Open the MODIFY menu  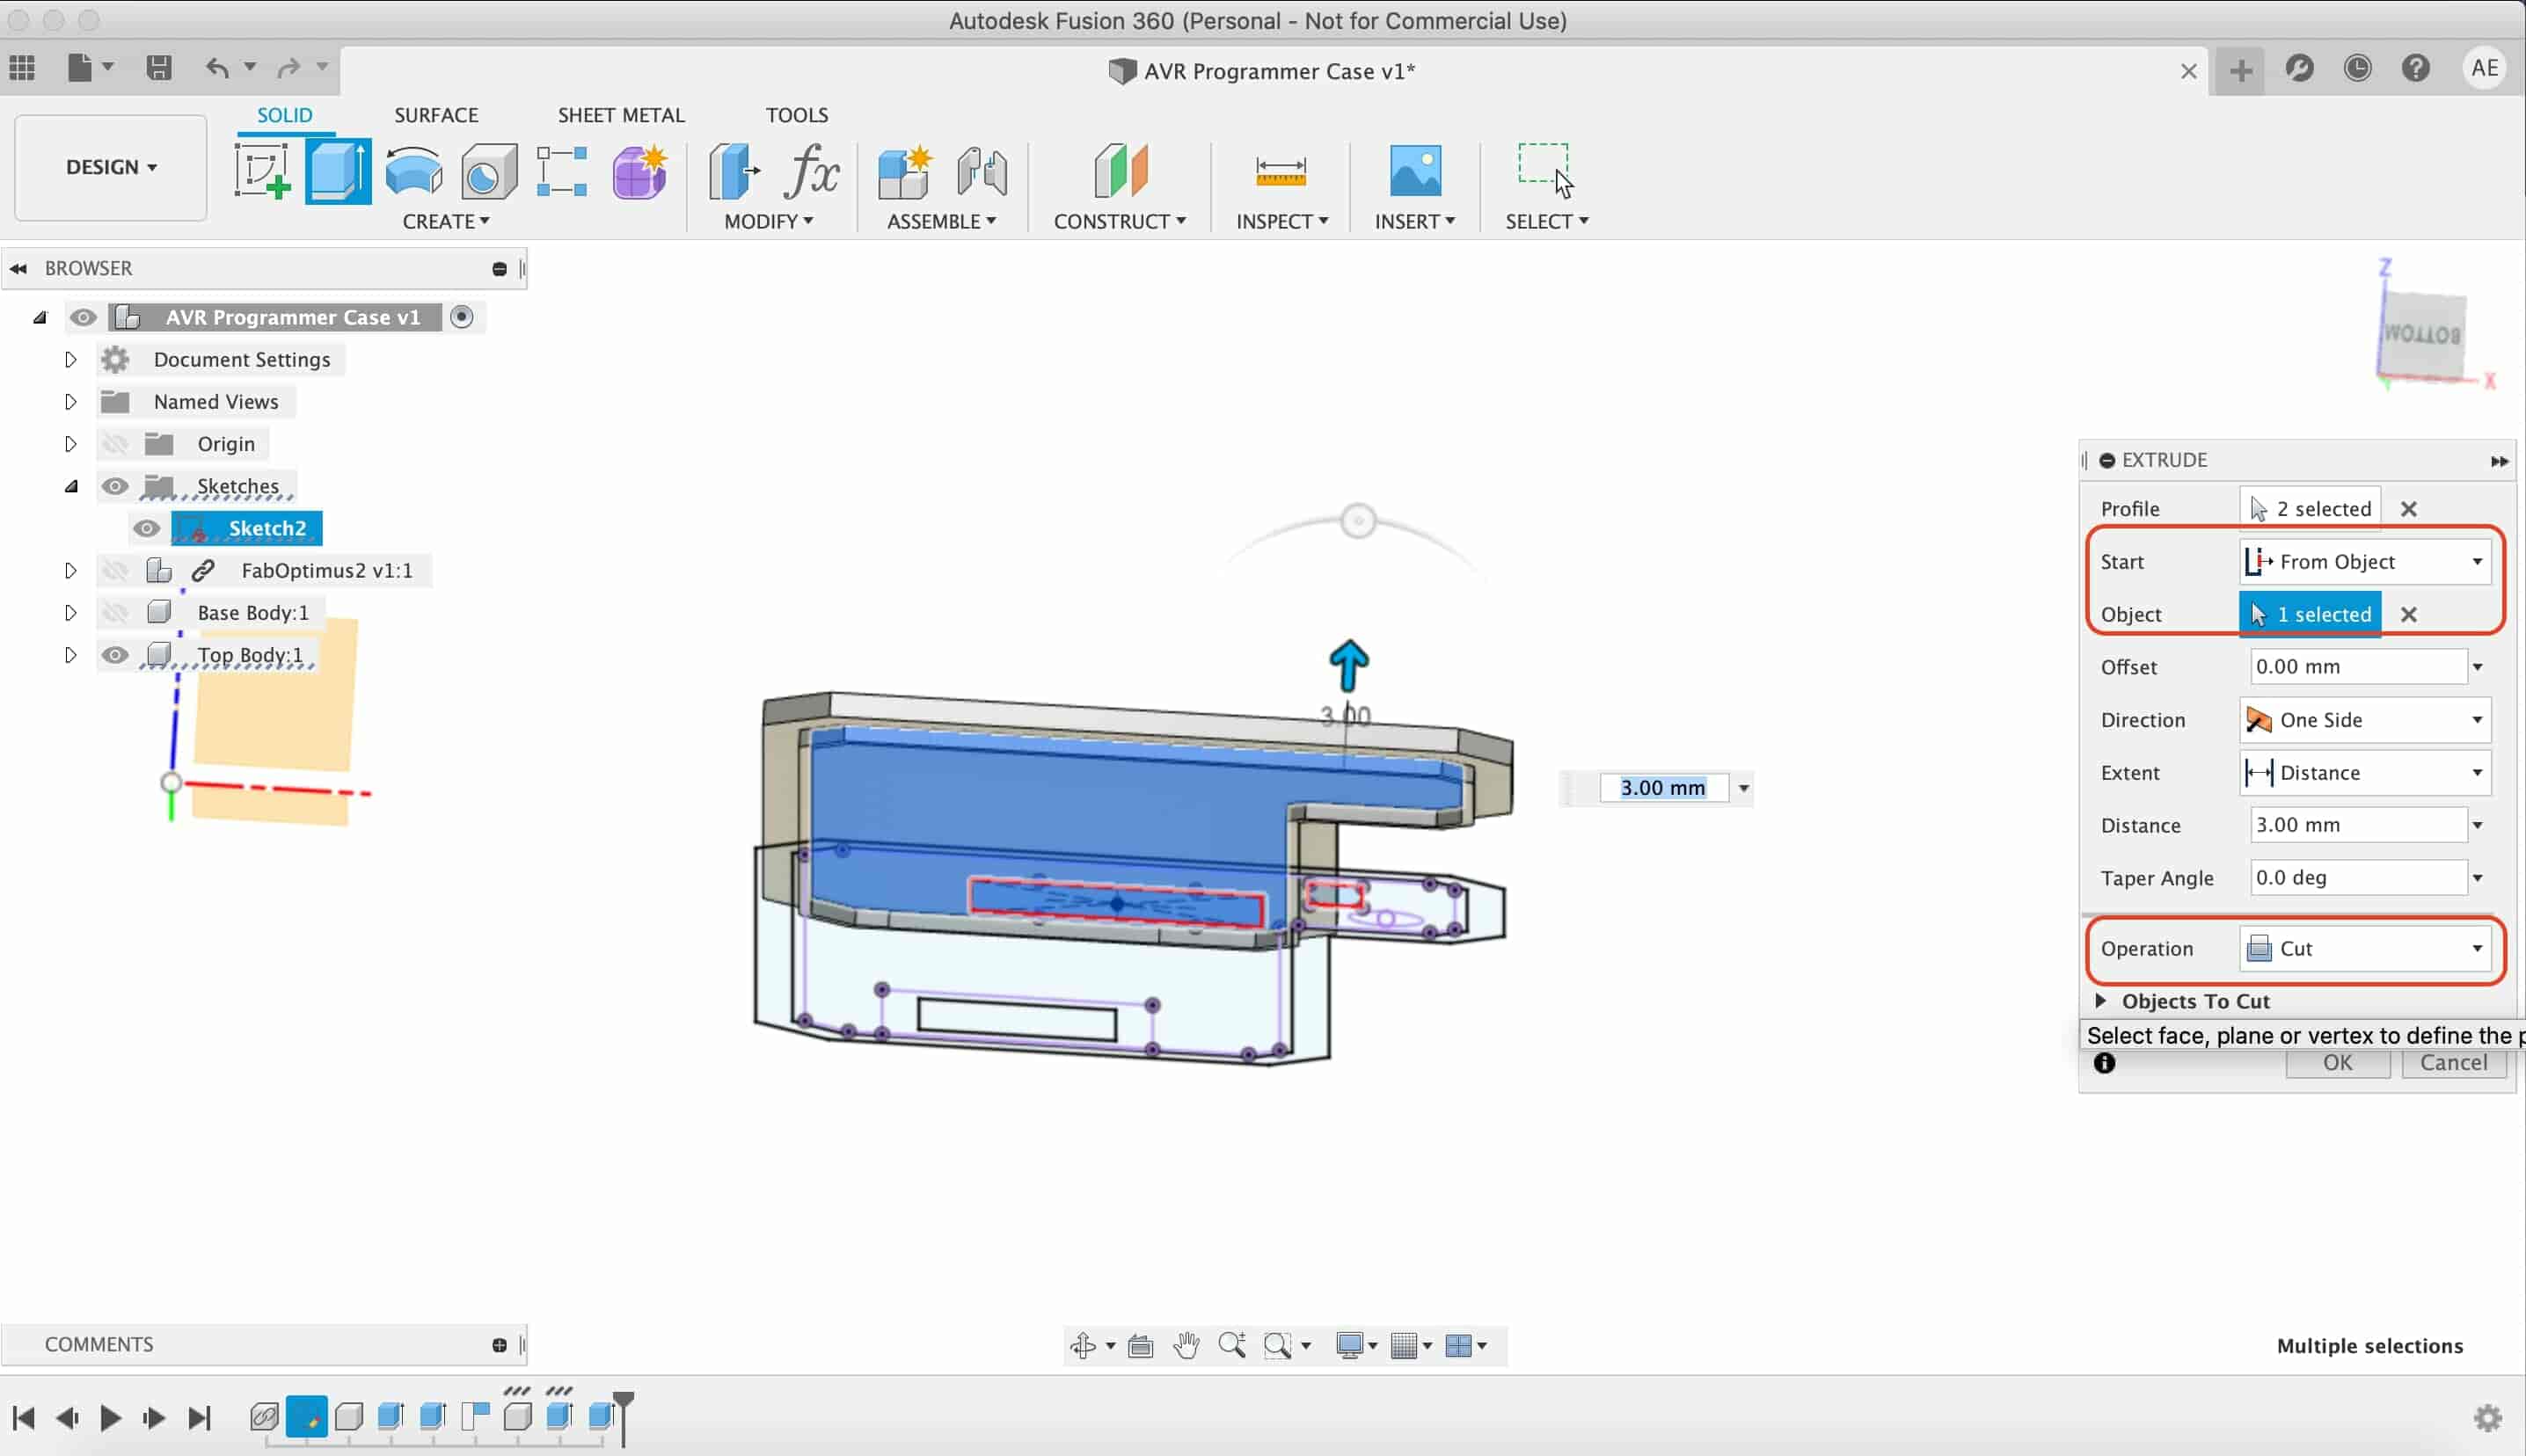click(769, 221)
